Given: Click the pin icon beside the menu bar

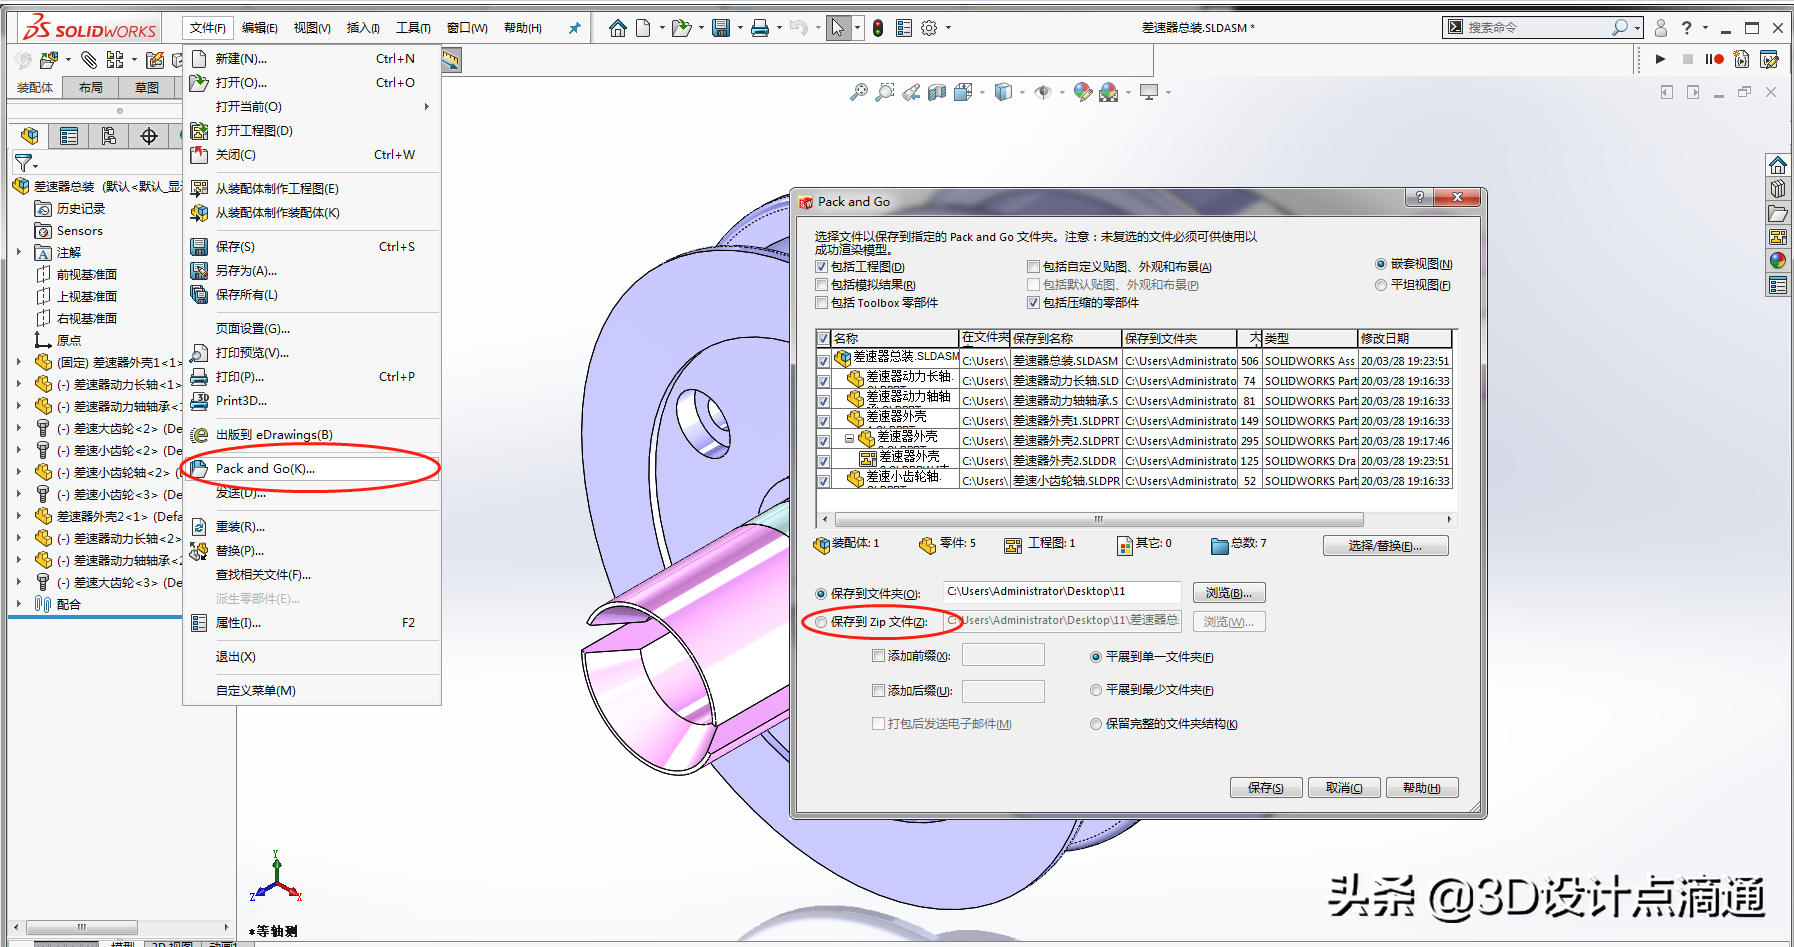Looking at the screenshot, I should tap(574, 28).
